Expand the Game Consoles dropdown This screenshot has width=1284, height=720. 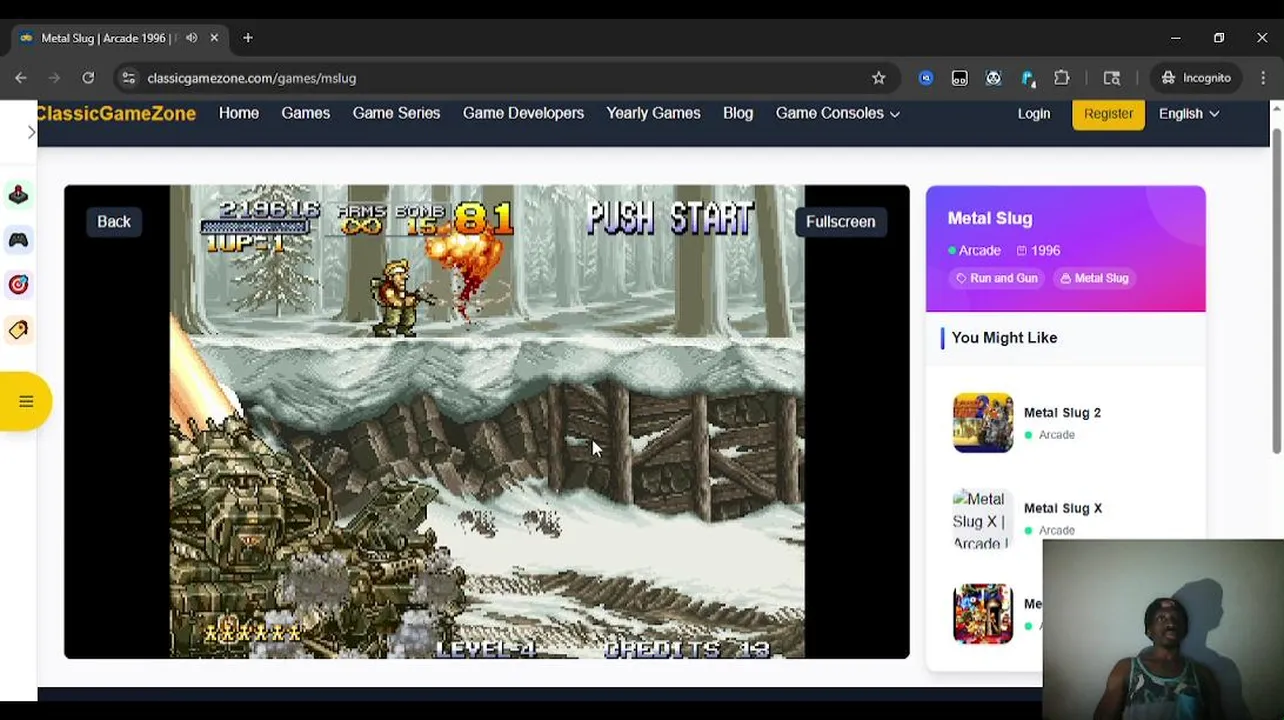pyautogui.click(x=838, y=113)
